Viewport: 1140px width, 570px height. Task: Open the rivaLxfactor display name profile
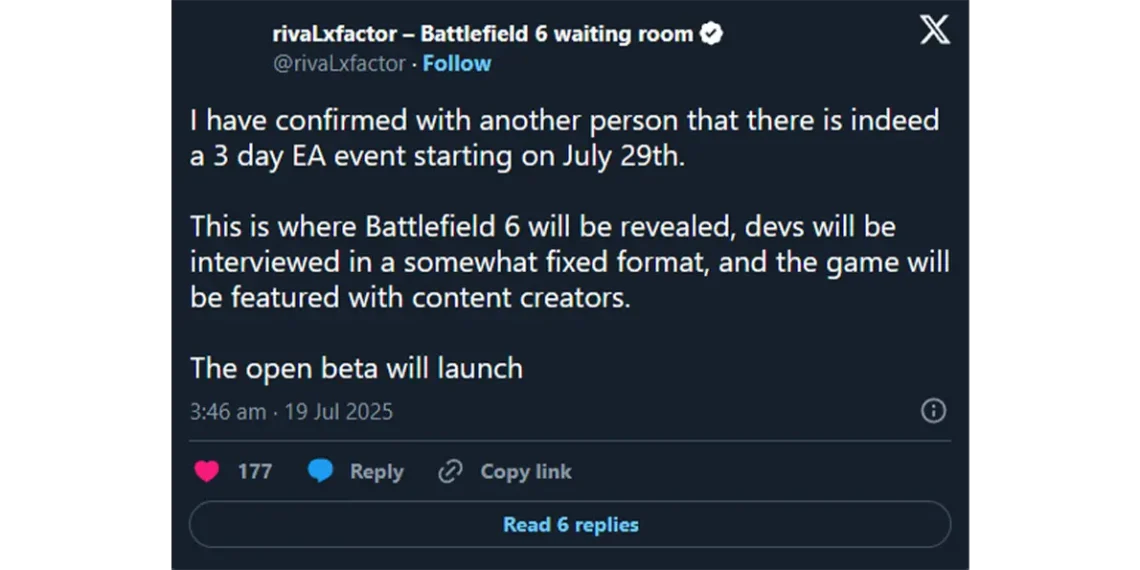point(483,33)
